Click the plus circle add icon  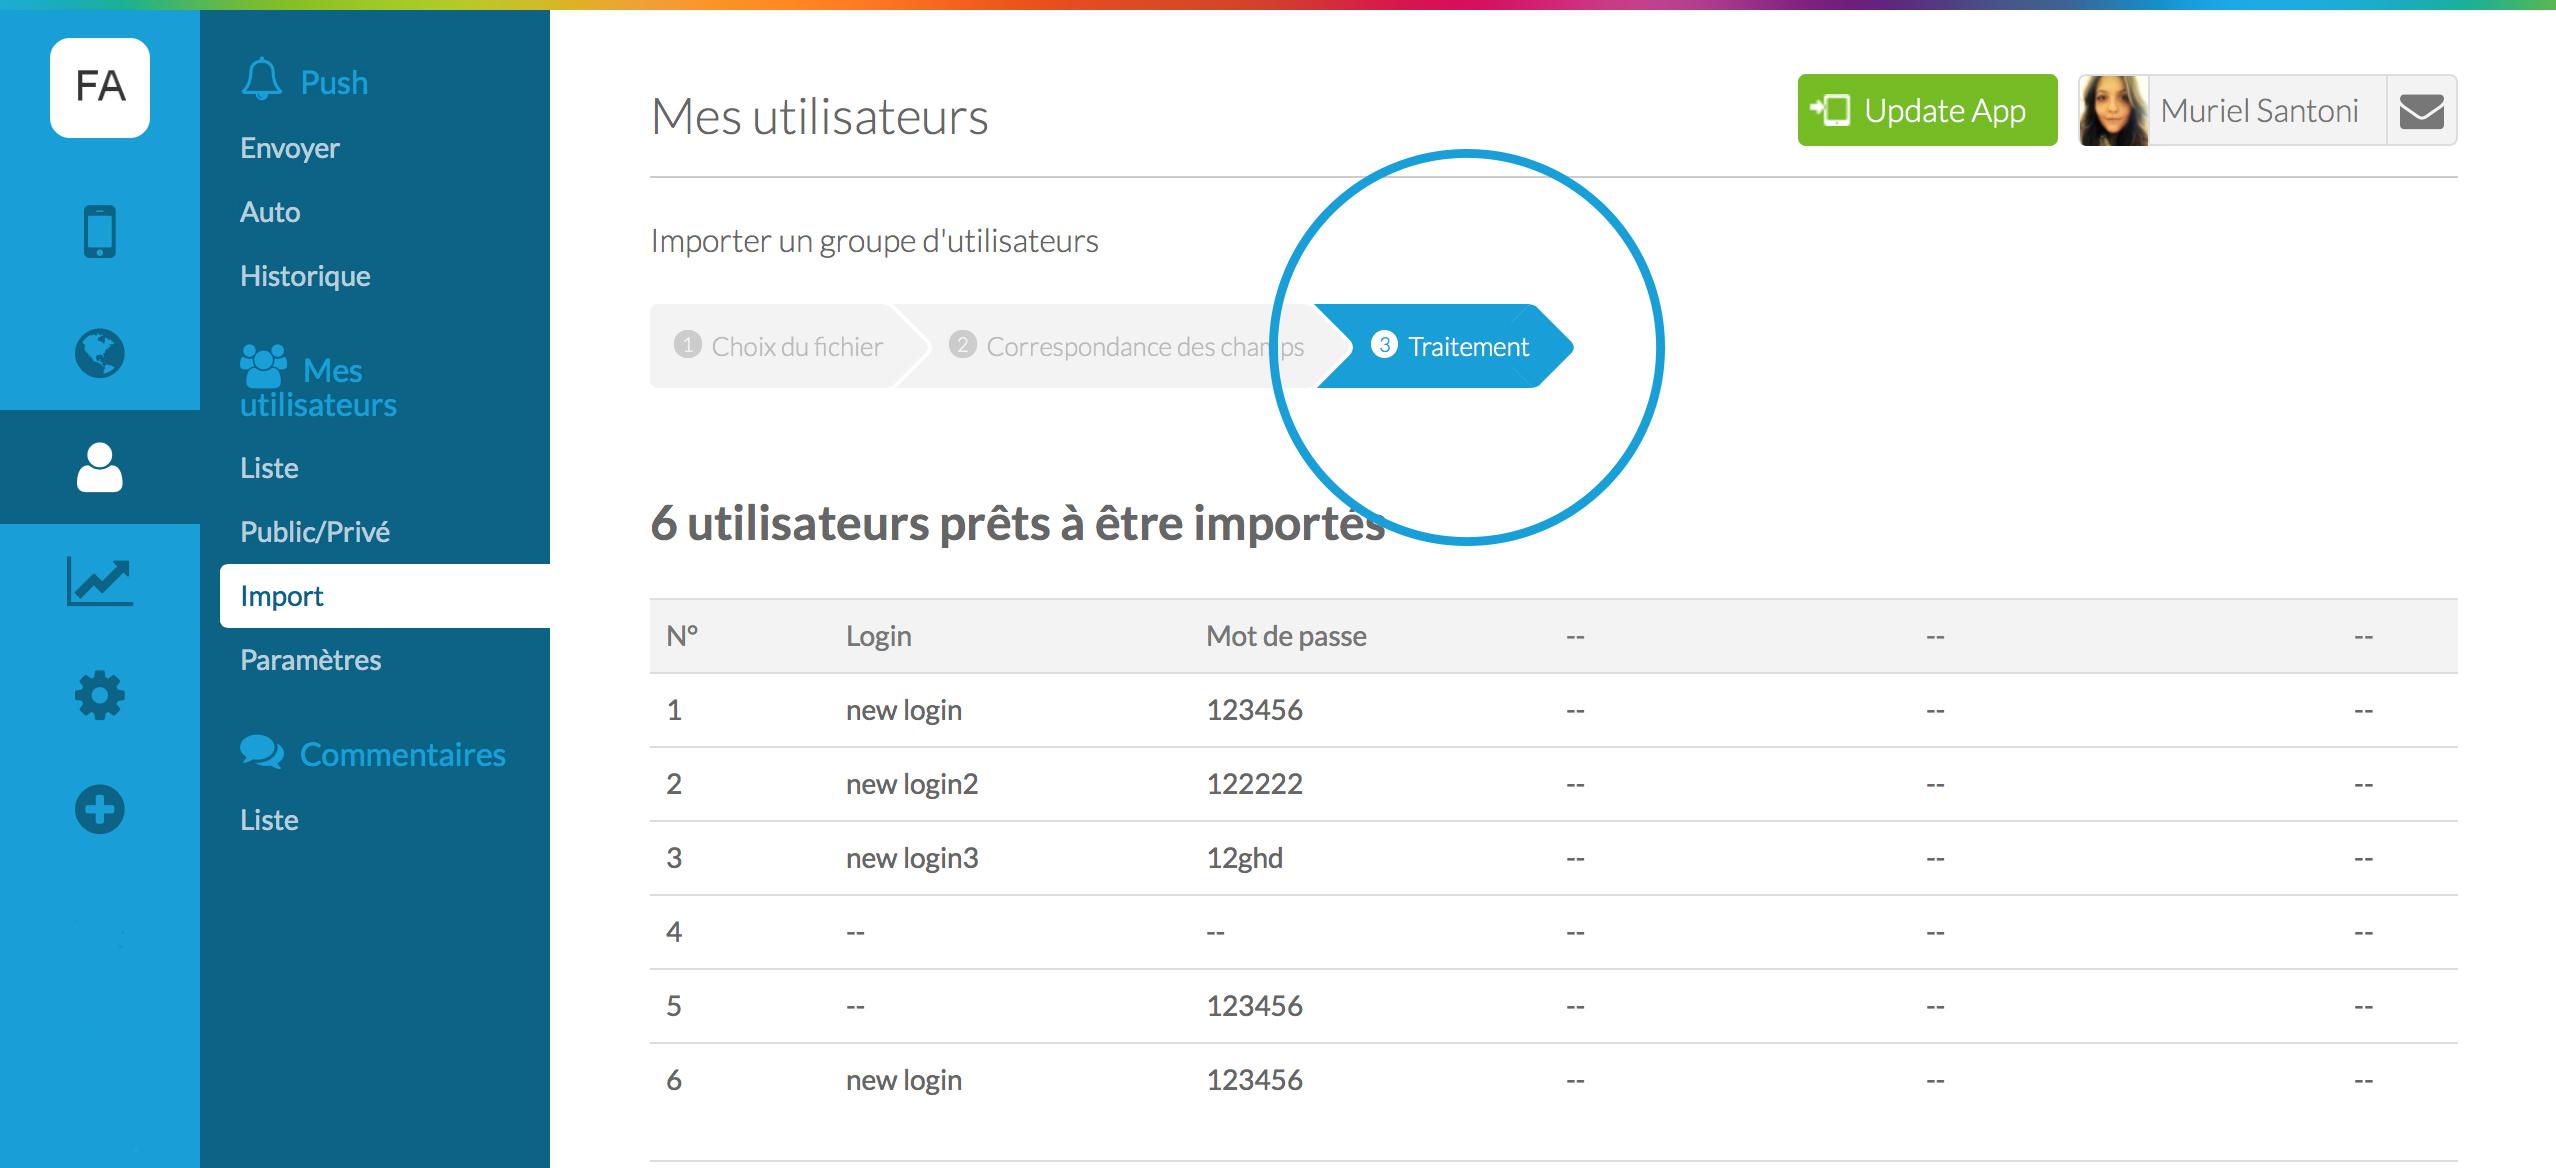point(100,809)
